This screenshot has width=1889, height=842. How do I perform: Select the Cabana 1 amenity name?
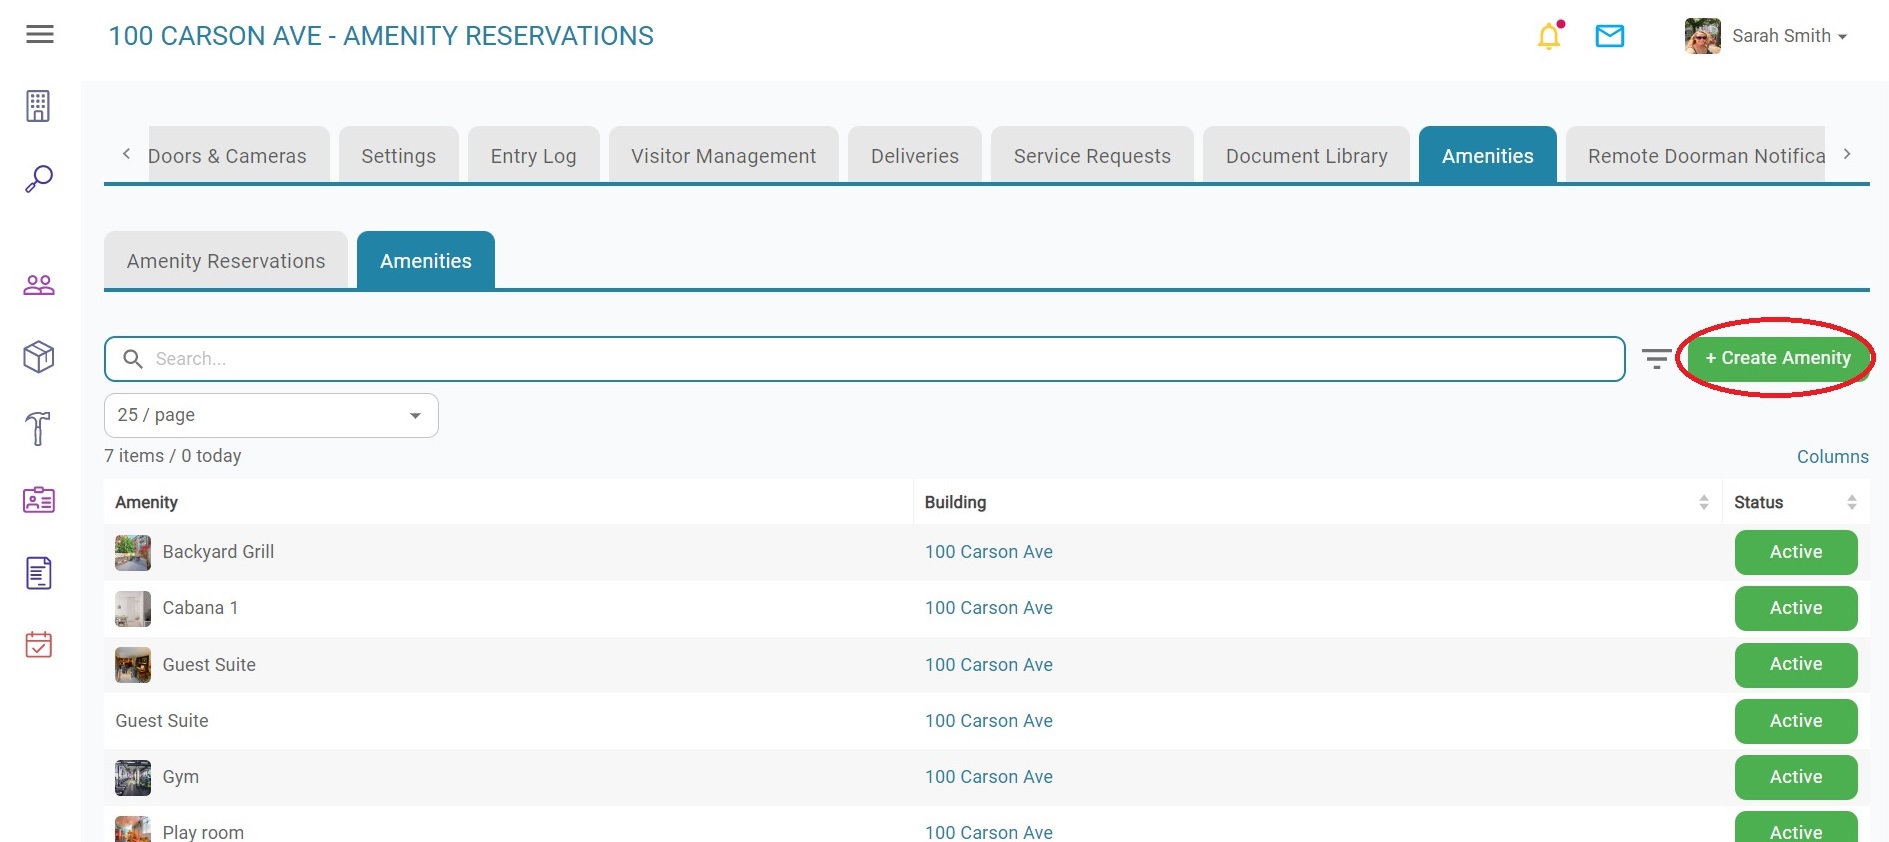[x=200, y=608]
